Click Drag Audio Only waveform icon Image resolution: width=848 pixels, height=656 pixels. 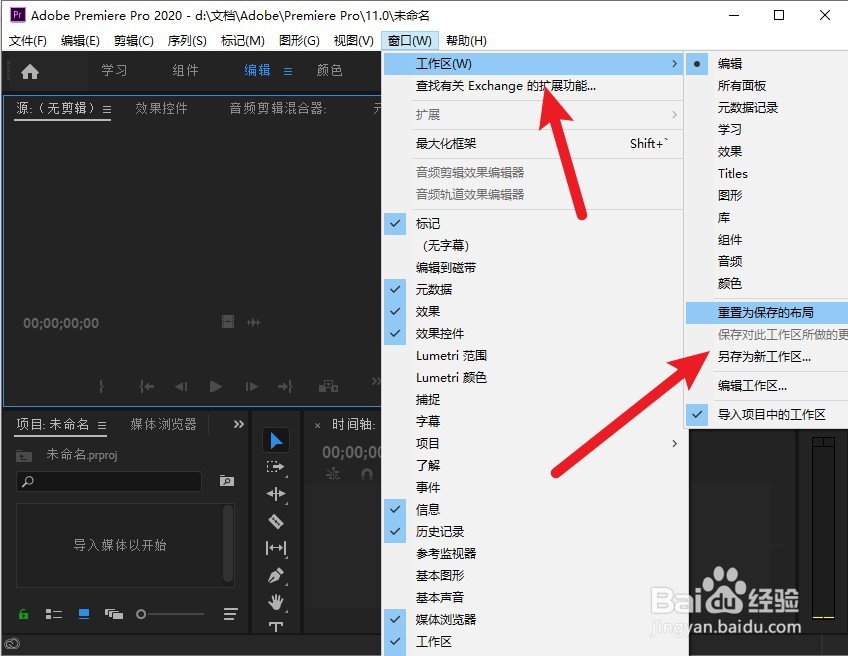click(254, 322)
